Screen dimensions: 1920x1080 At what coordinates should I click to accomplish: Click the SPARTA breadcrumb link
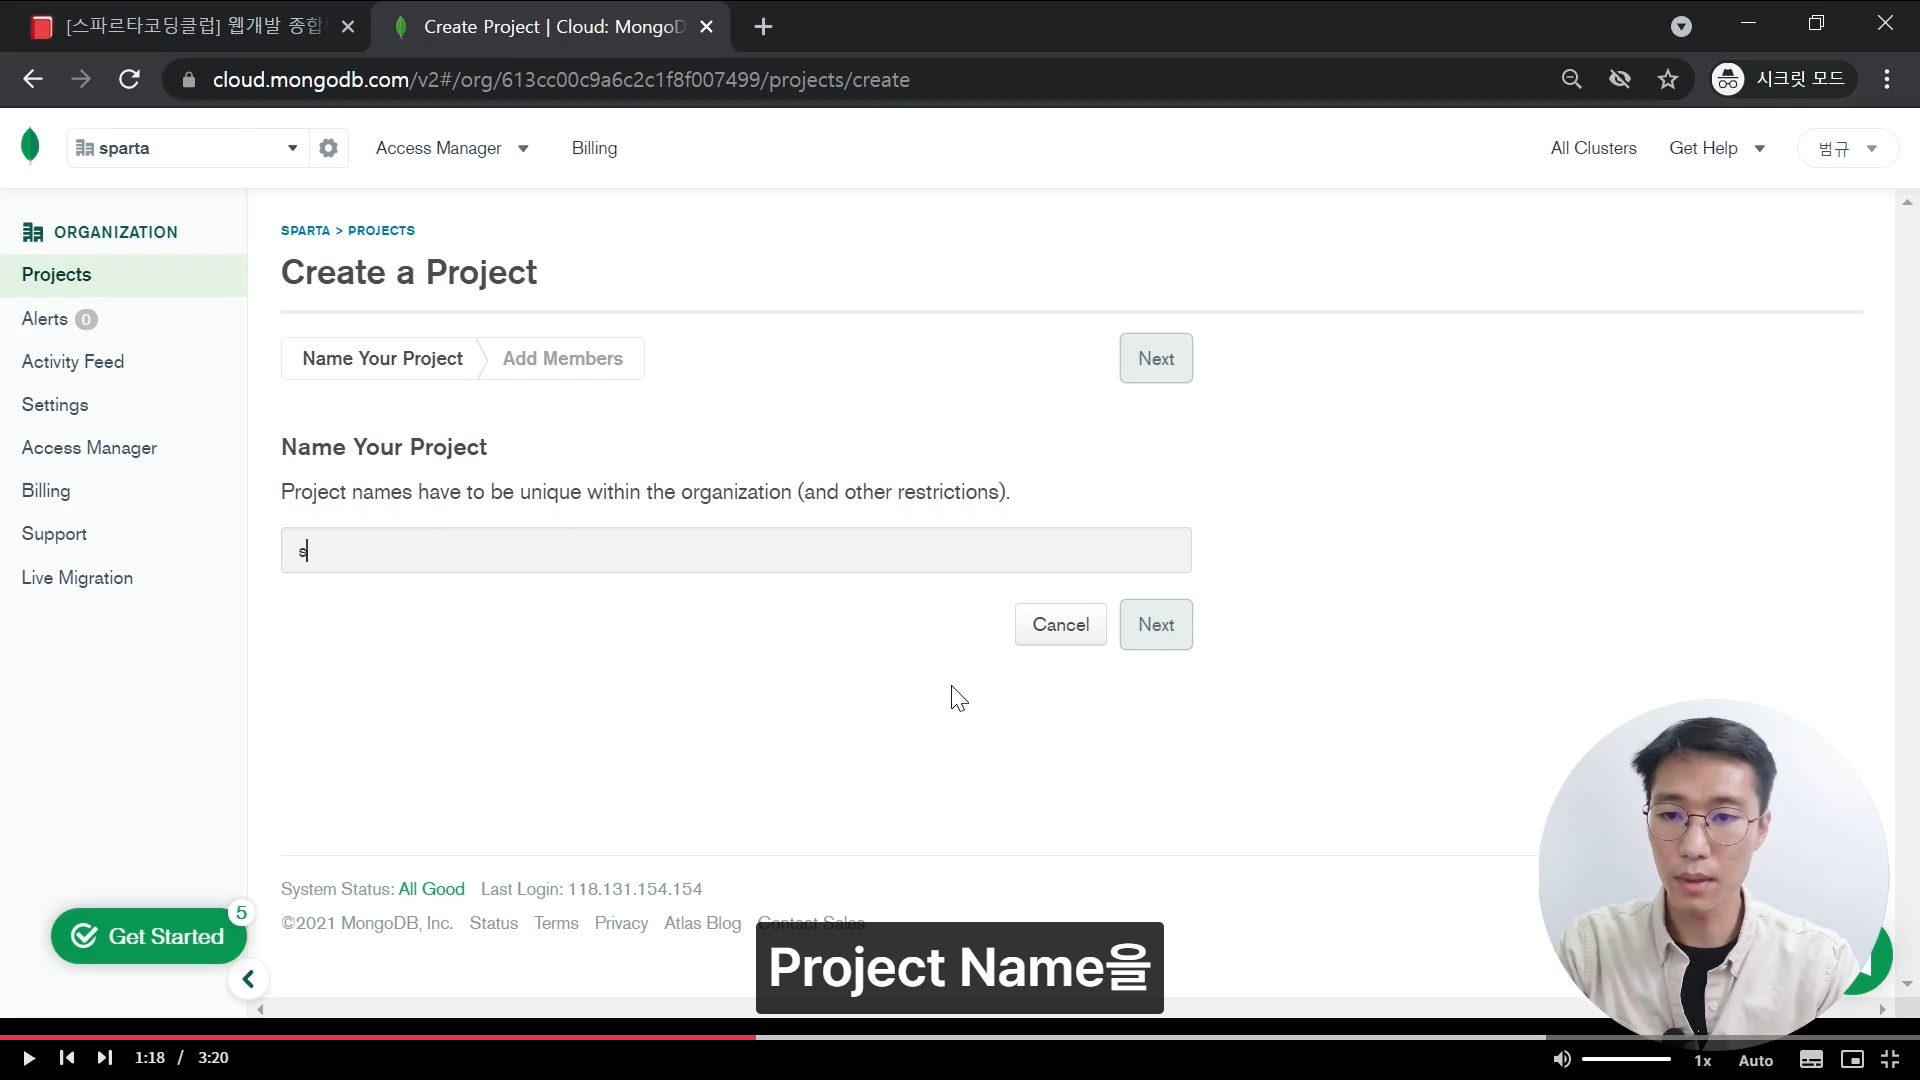point(305,230)
